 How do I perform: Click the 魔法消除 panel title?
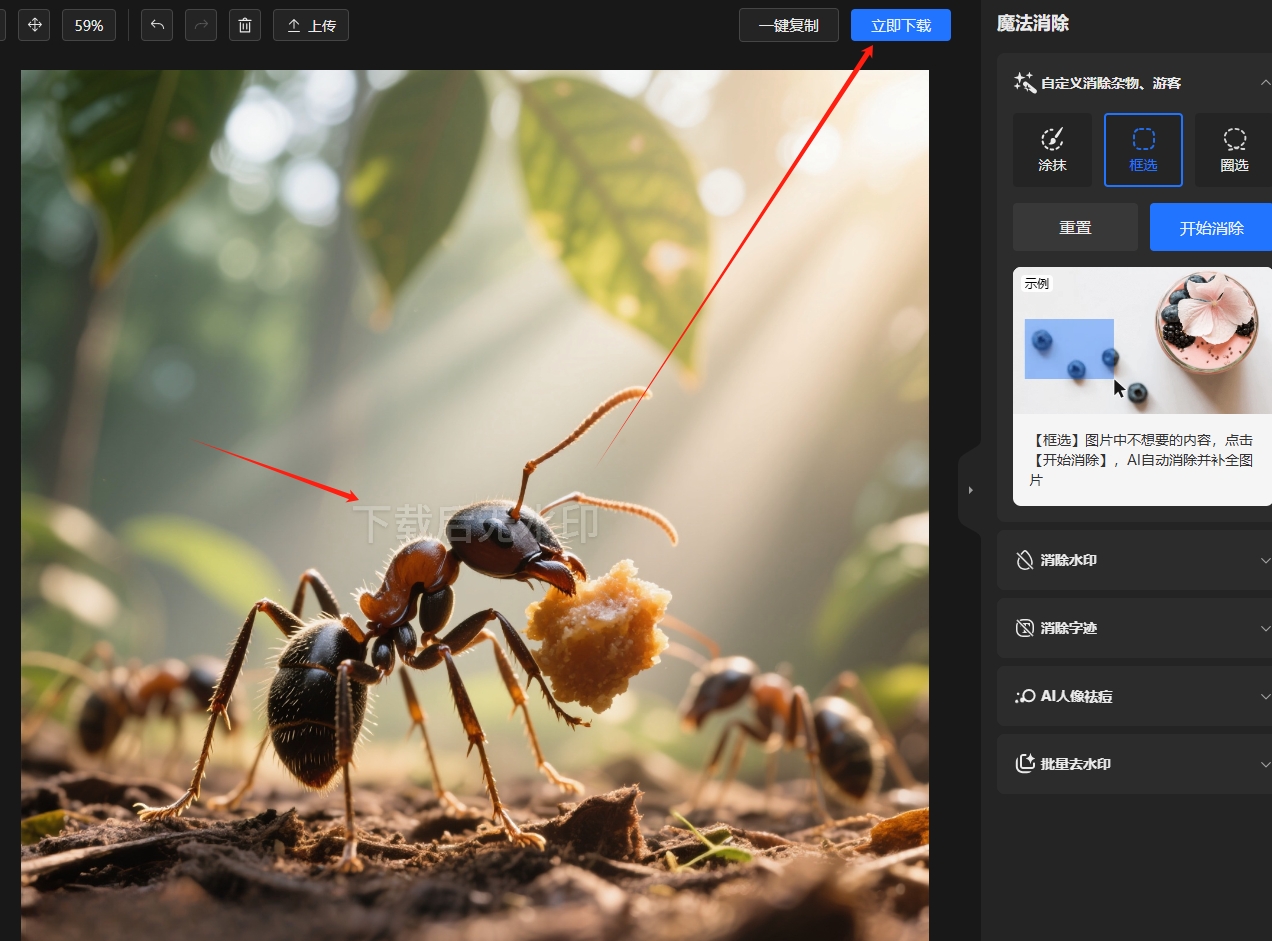1033,23
